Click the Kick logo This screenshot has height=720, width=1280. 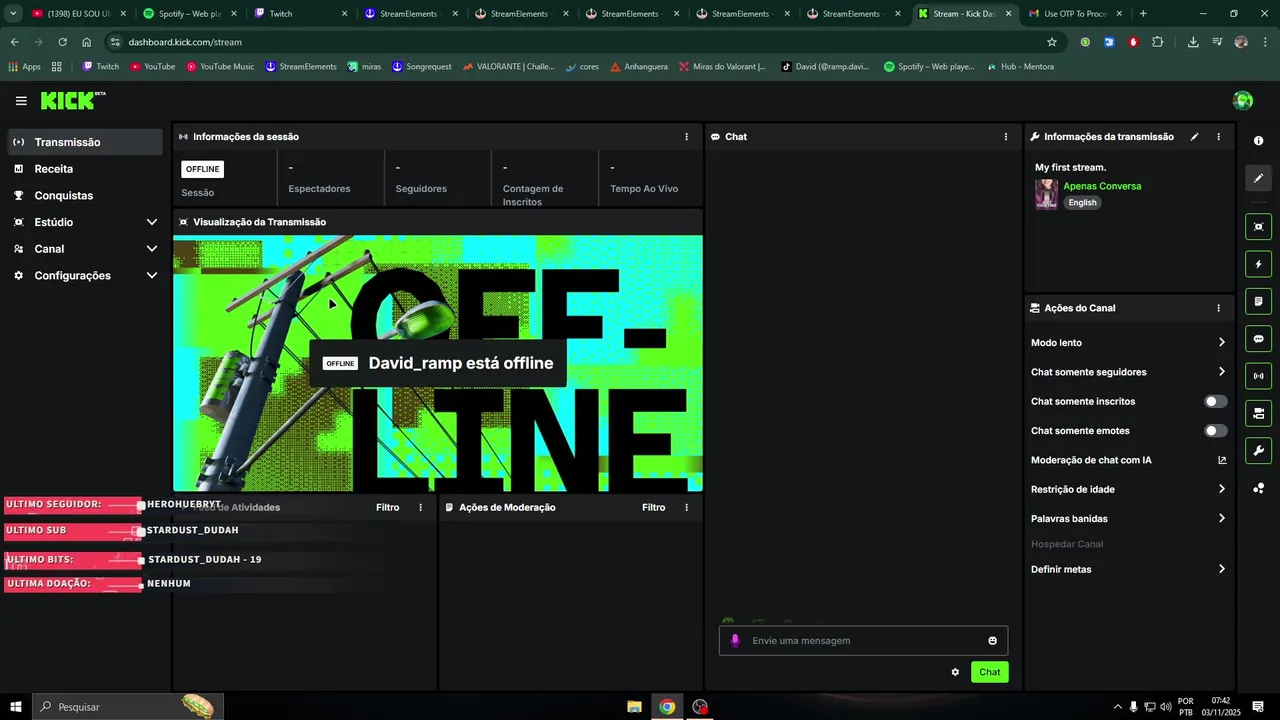tap(73, 100)
